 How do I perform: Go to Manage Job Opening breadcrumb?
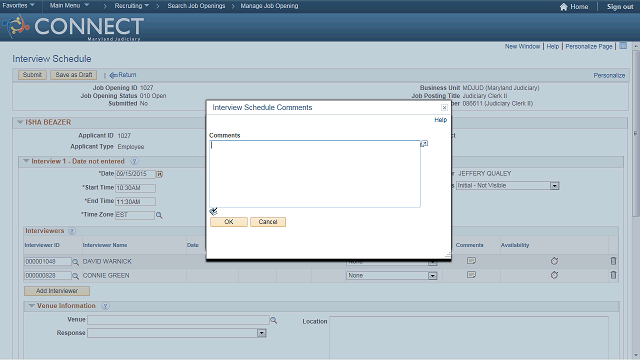269,6
